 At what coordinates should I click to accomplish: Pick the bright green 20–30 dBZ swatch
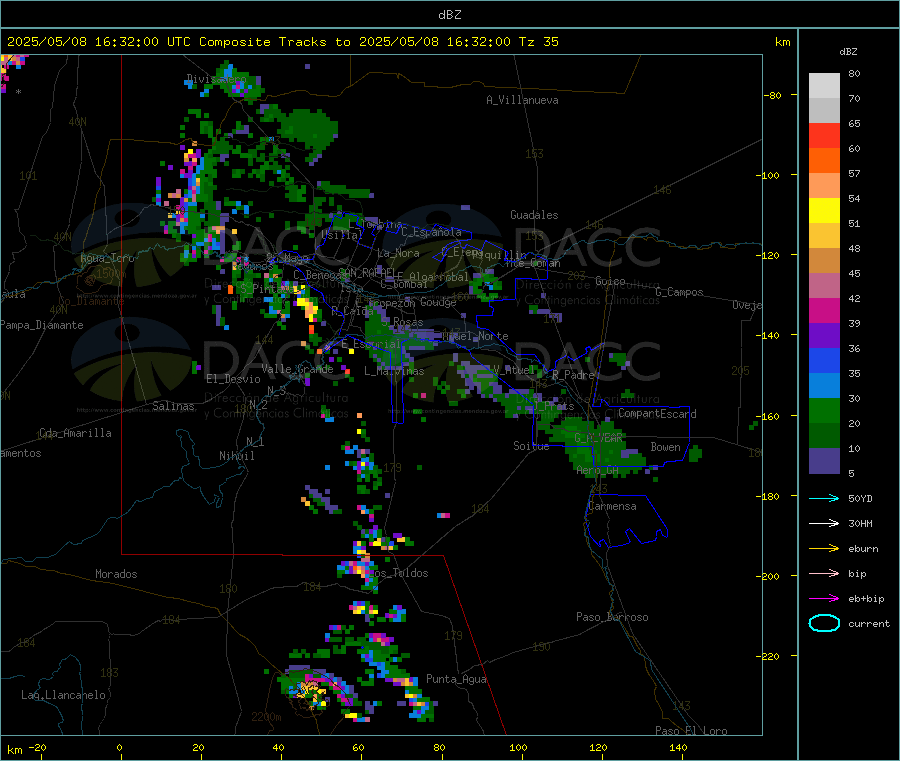[824, 410]
